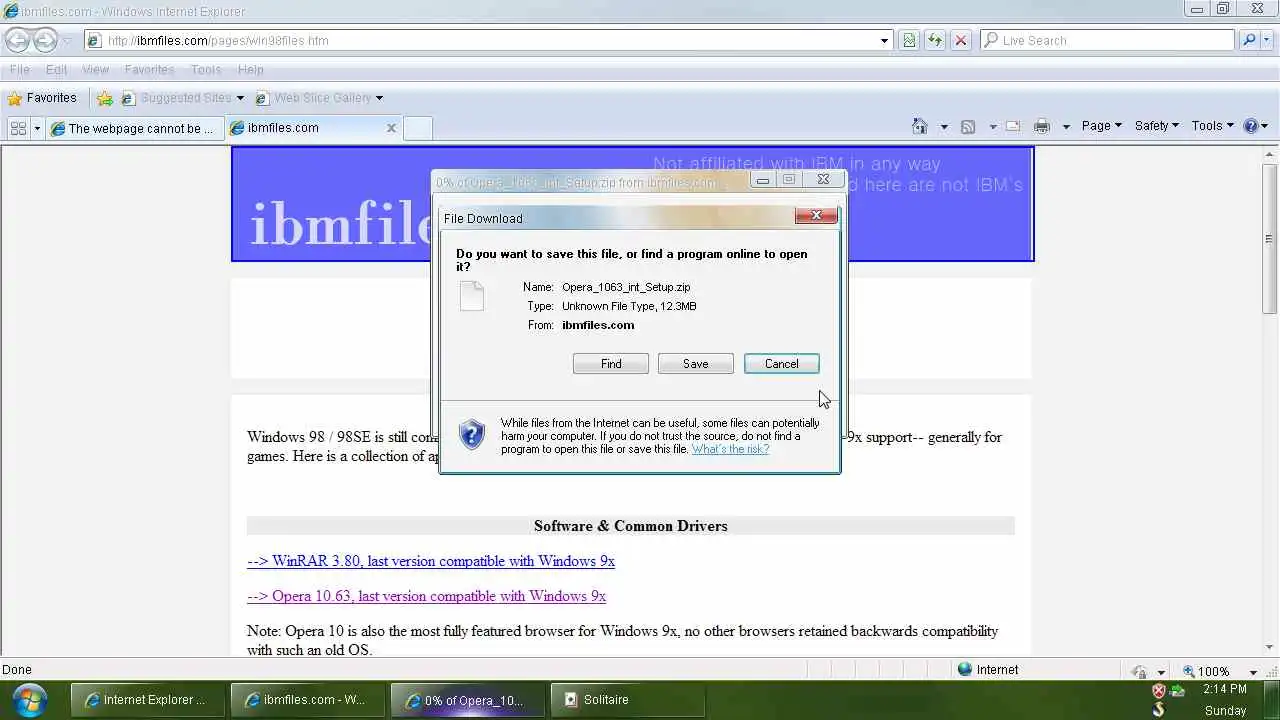Open the Help menu
The width and height of the screenshot is (1280, 720).
(x=251, y=69)
